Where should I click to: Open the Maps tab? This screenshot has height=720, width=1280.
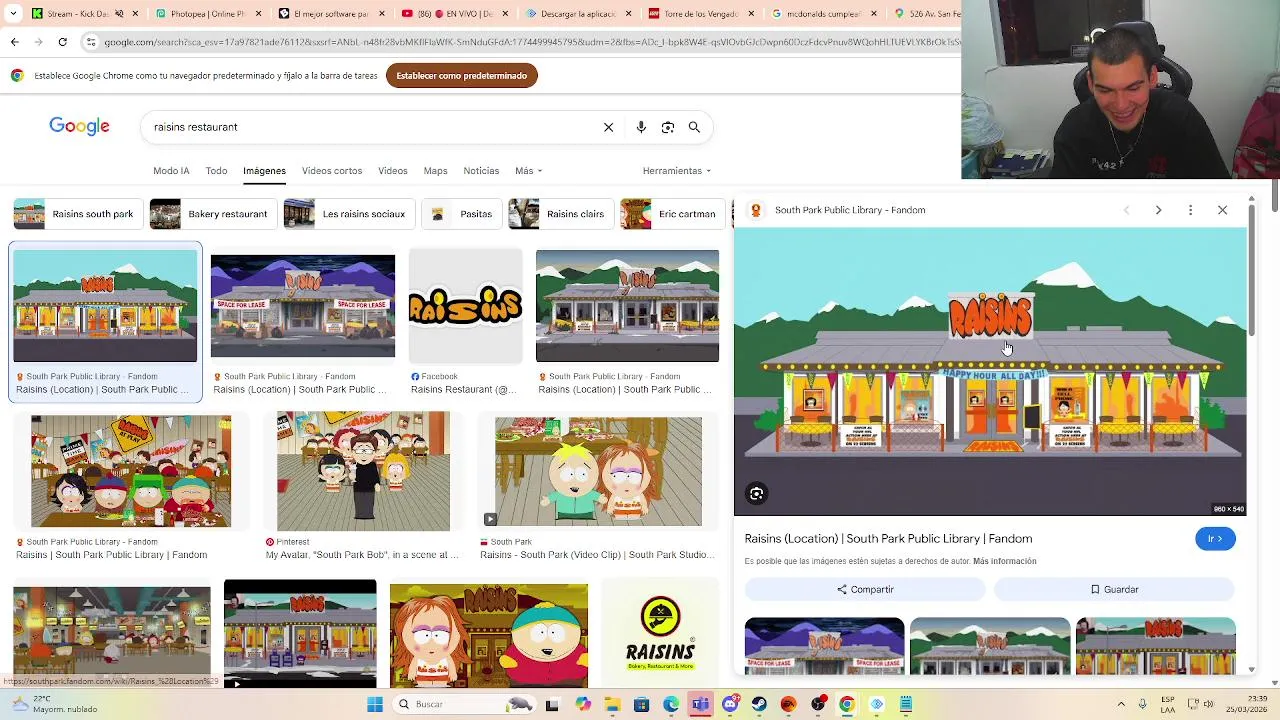tap(435, 171)
